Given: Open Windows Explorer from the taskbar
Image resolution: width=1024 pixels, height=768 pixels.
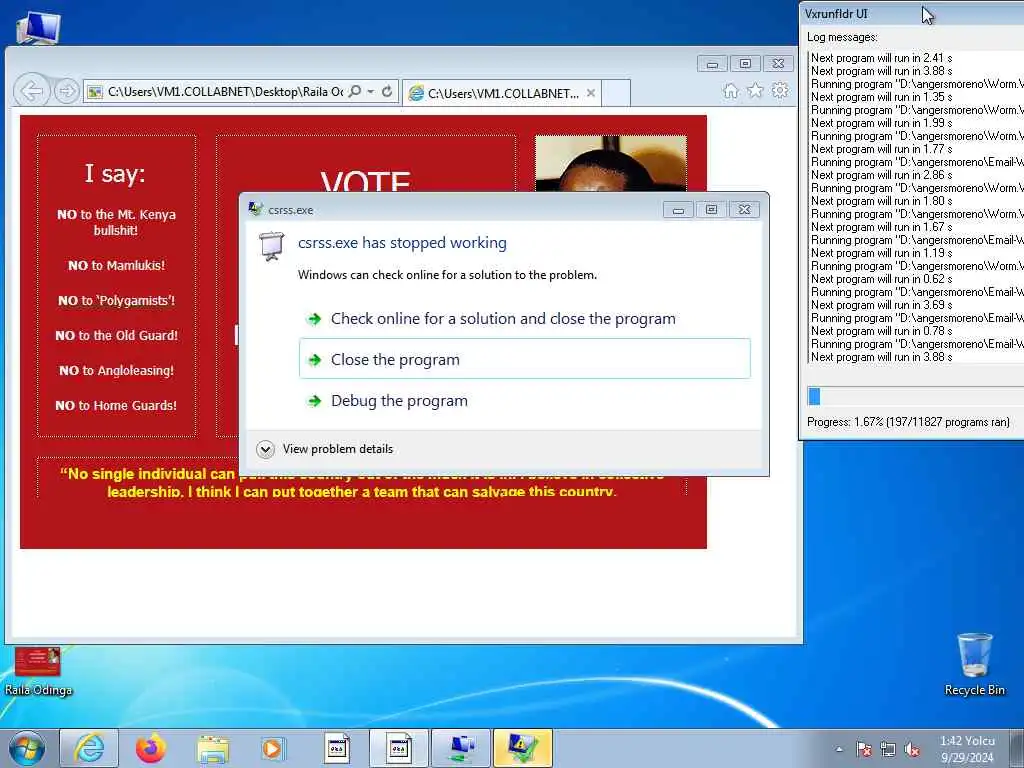Looking at the screenshot, I should point(213,748).
